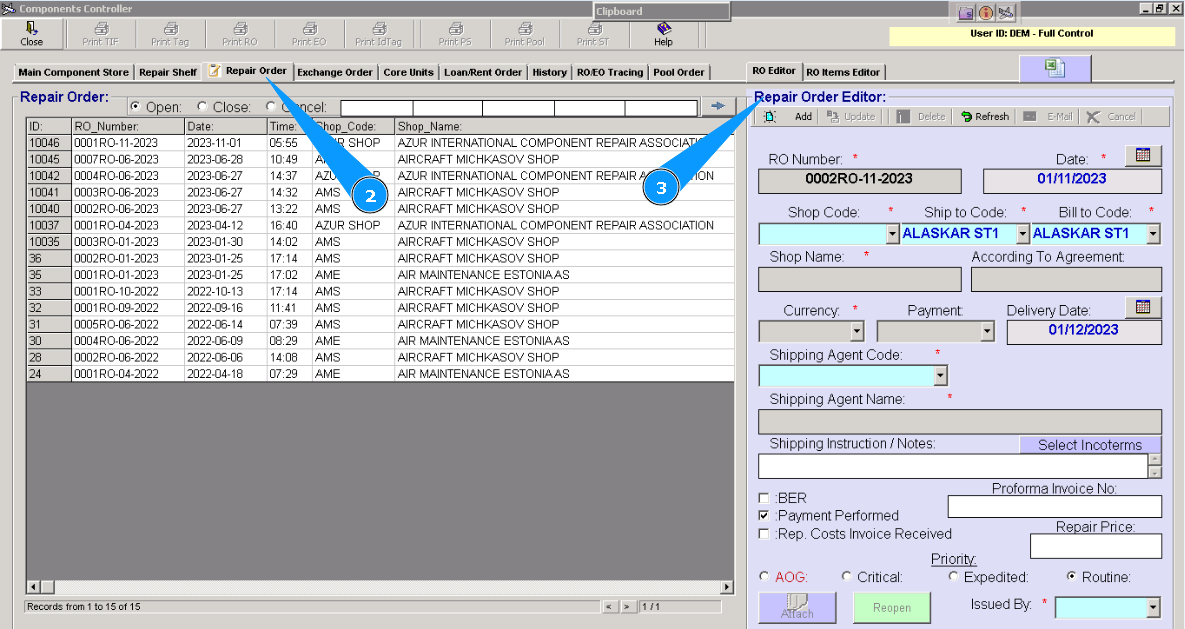The image size is (1185, 629).
Task: Click horizontal scrollbar right arrow of grid
Action: pyautogui.click(x=727, y=587)
